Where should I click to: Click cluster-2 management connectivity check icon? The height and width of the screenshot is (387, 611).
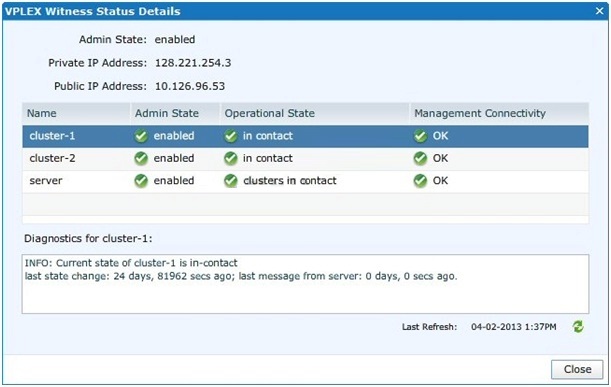point(420,159)
